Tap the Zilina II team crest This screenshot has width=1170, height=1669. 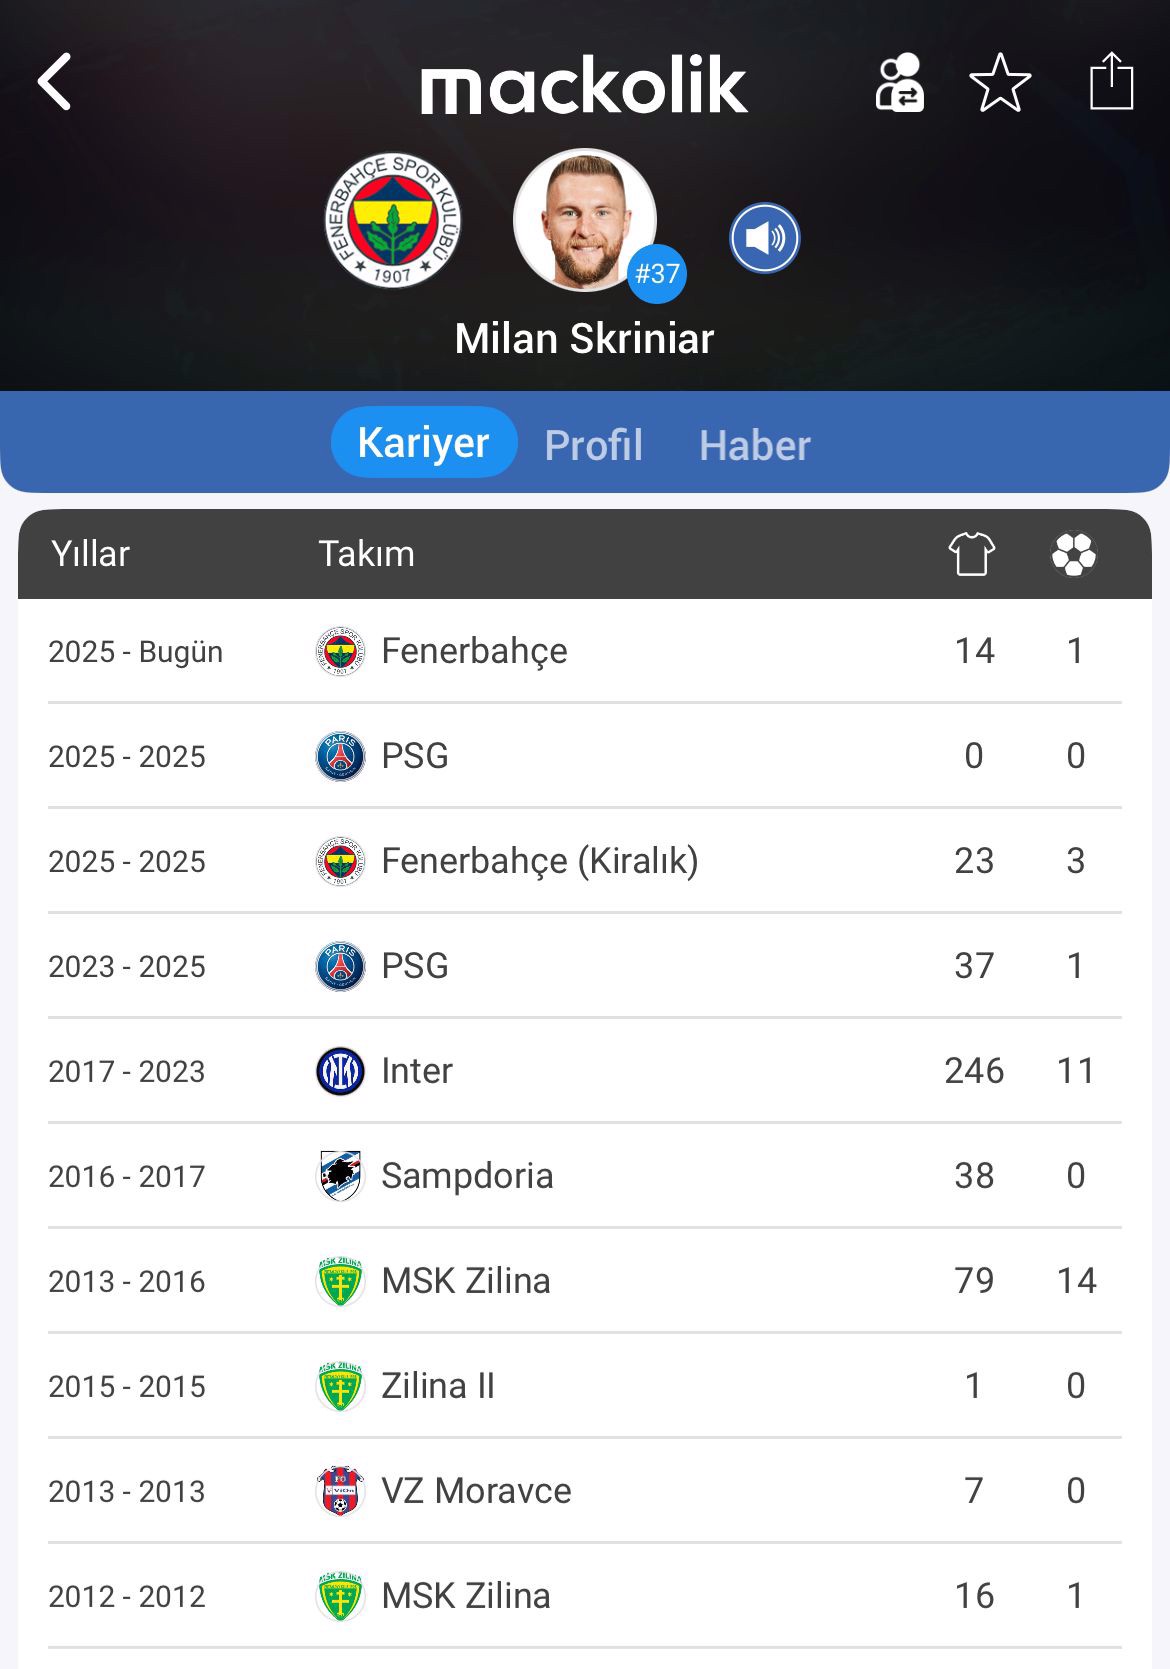click(340, 1386)
